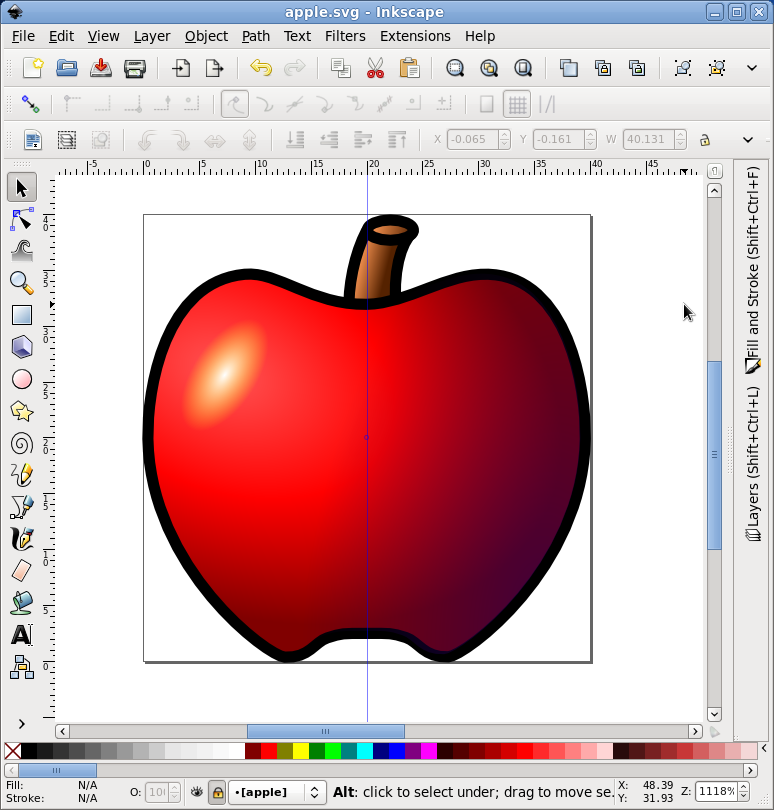Toggle apple layer visibility eye
Image resolution: width=774 pixels, height=810 pixels.
197,792
